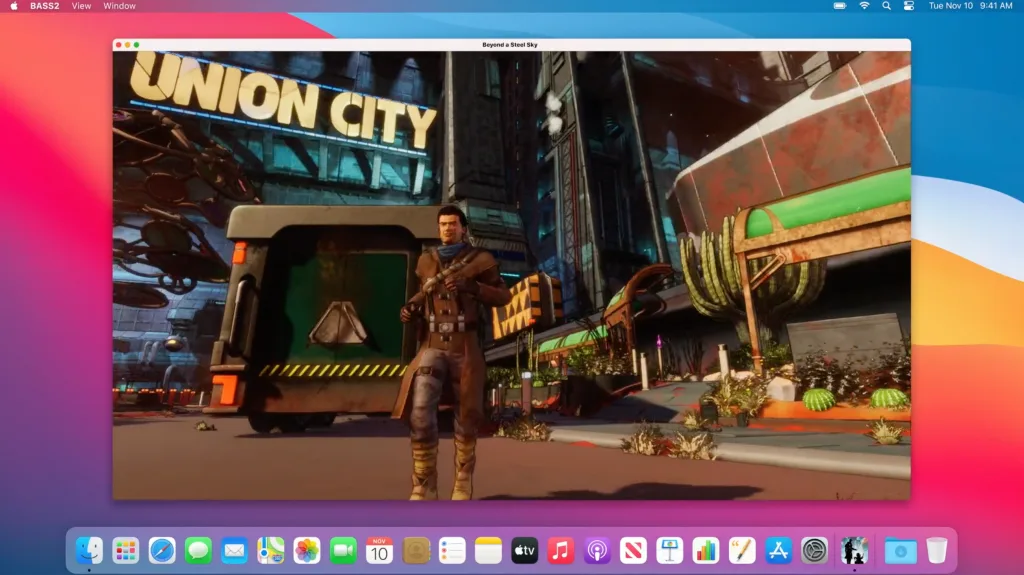
Task: Open Launchpad from the dock
Action: click(x=125, y=550)
